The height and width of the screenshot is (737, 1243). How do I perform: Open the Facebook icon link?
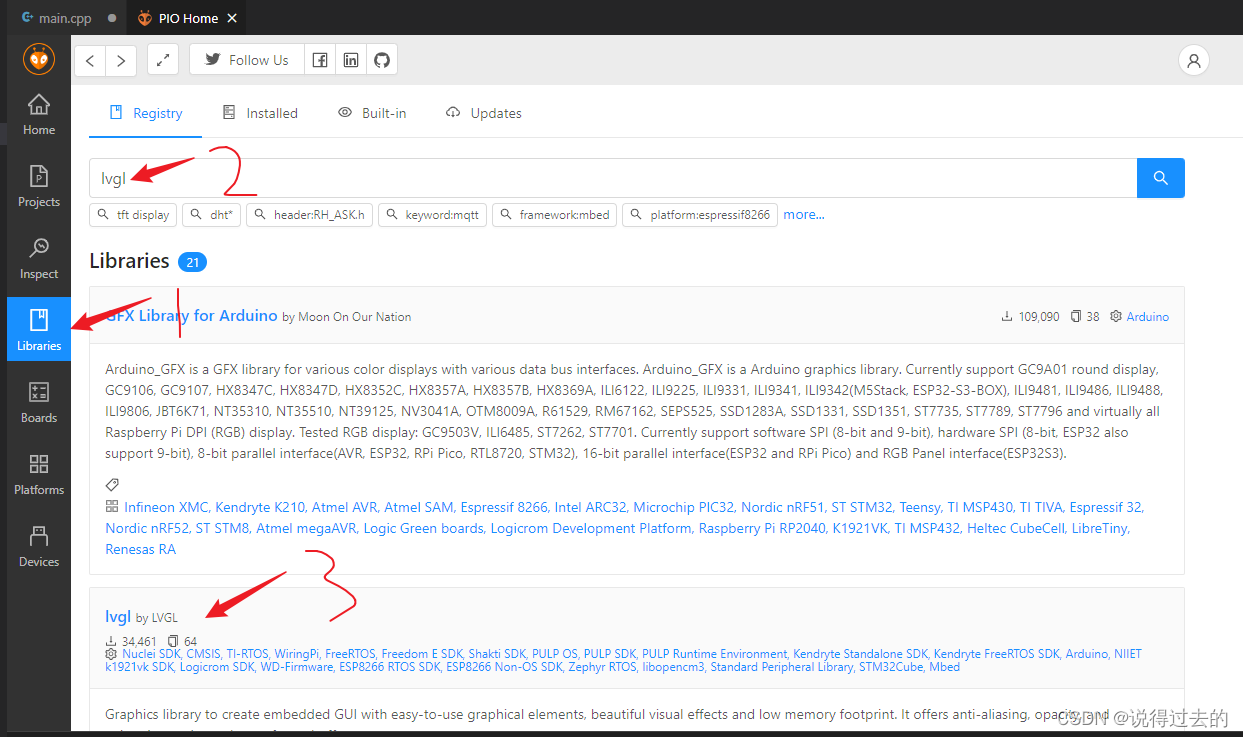[x=319, y=60]
